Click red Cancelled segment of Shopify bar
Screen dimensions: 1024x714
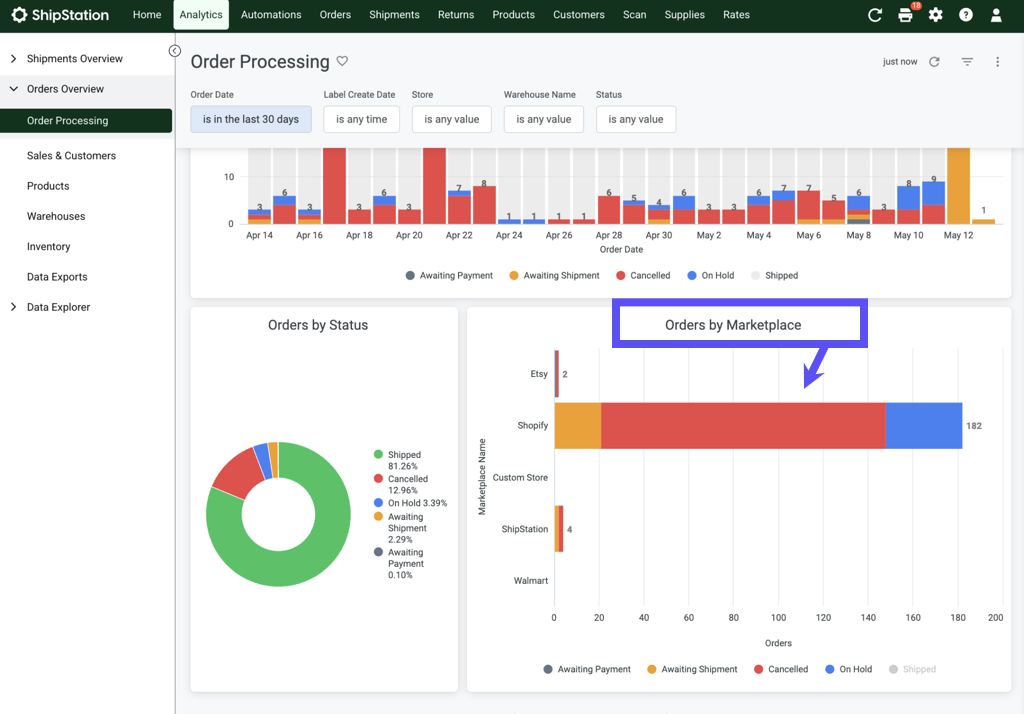pyautogui.click(x=743, y=426)
